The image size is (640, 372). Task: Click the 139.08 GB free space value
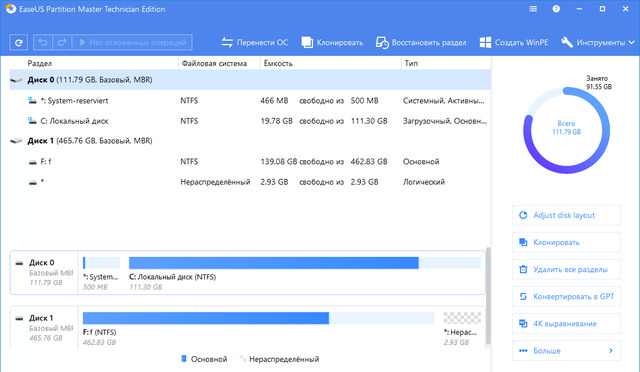[279, 162]
